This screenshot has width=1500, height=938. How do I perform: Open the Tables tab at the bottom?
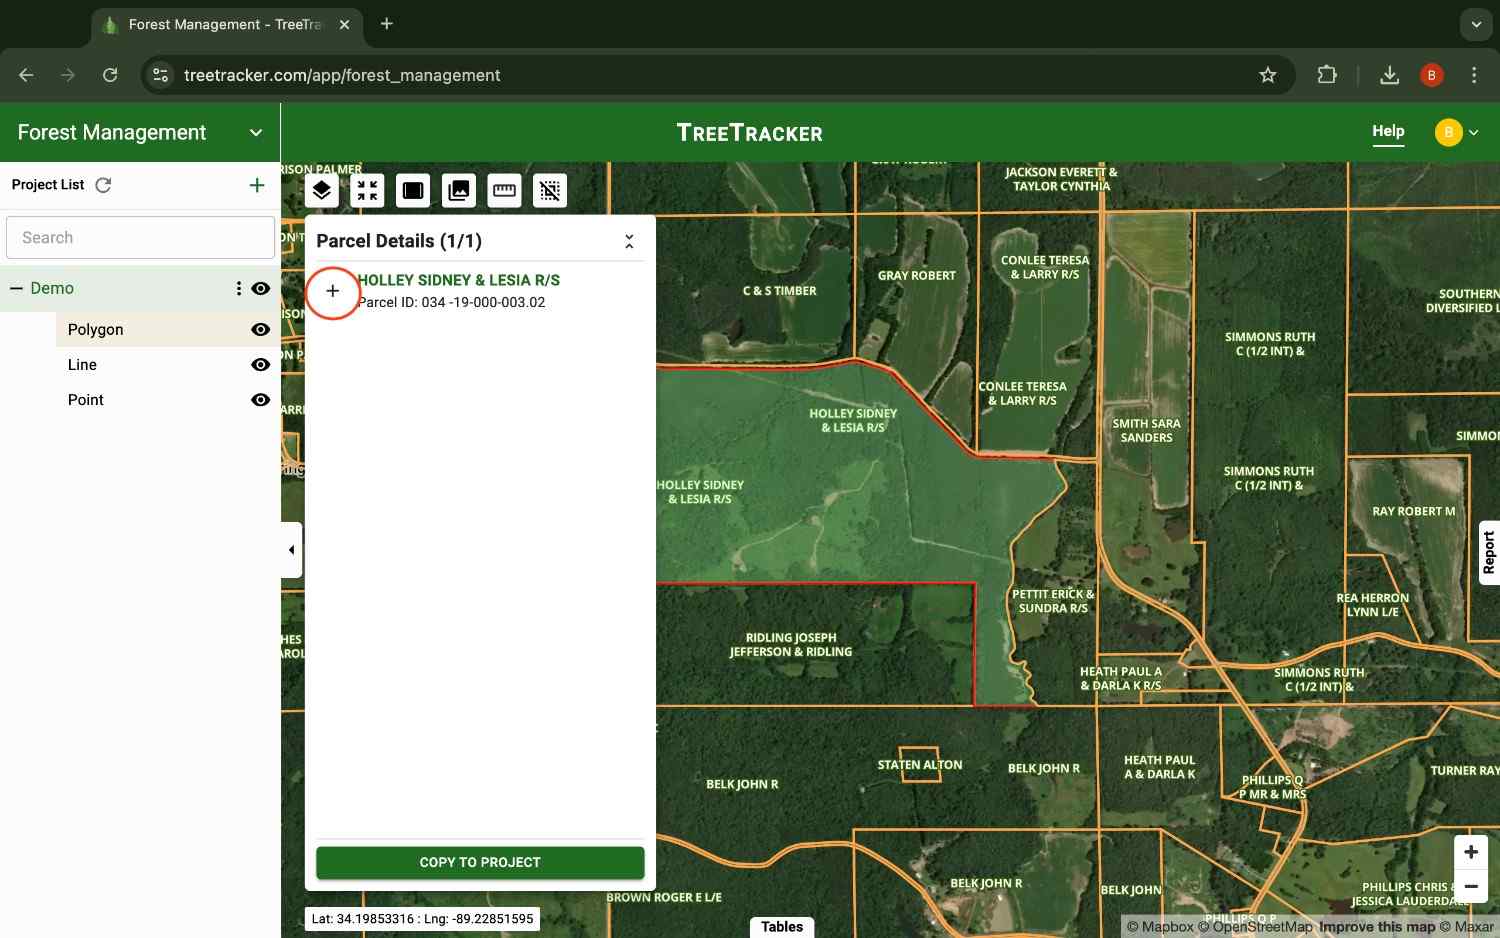pyautogui.click(x=782, y=926)
